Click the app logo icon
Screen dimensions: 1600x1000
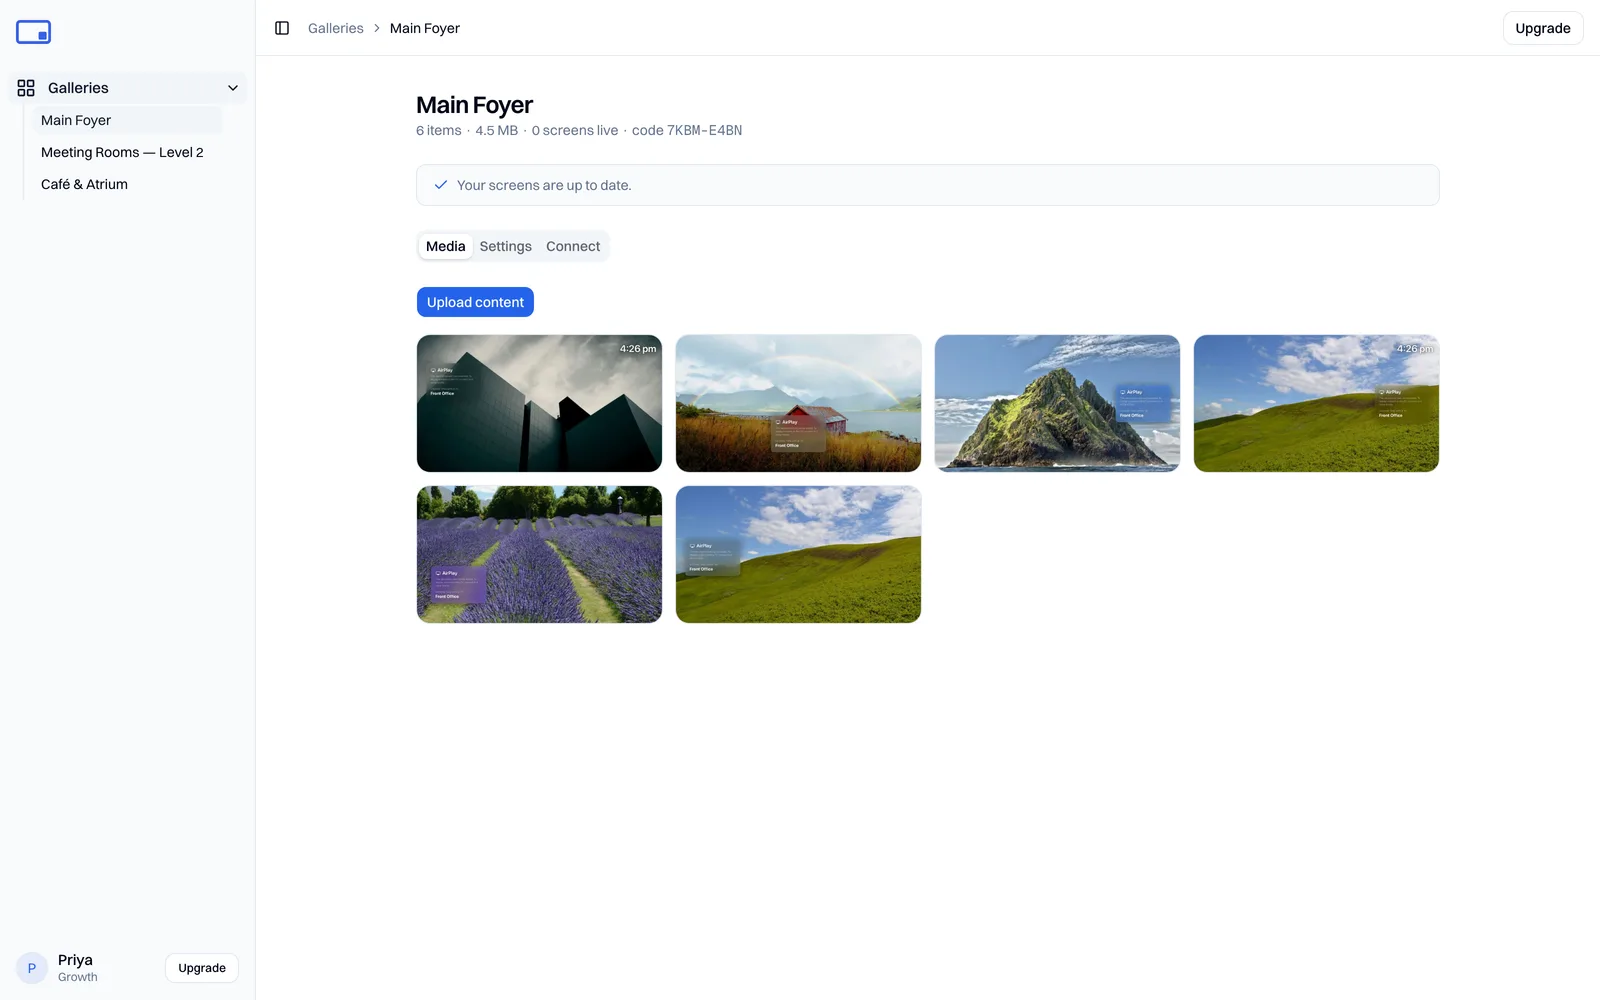pyautogui.click(x=33, y=32)
